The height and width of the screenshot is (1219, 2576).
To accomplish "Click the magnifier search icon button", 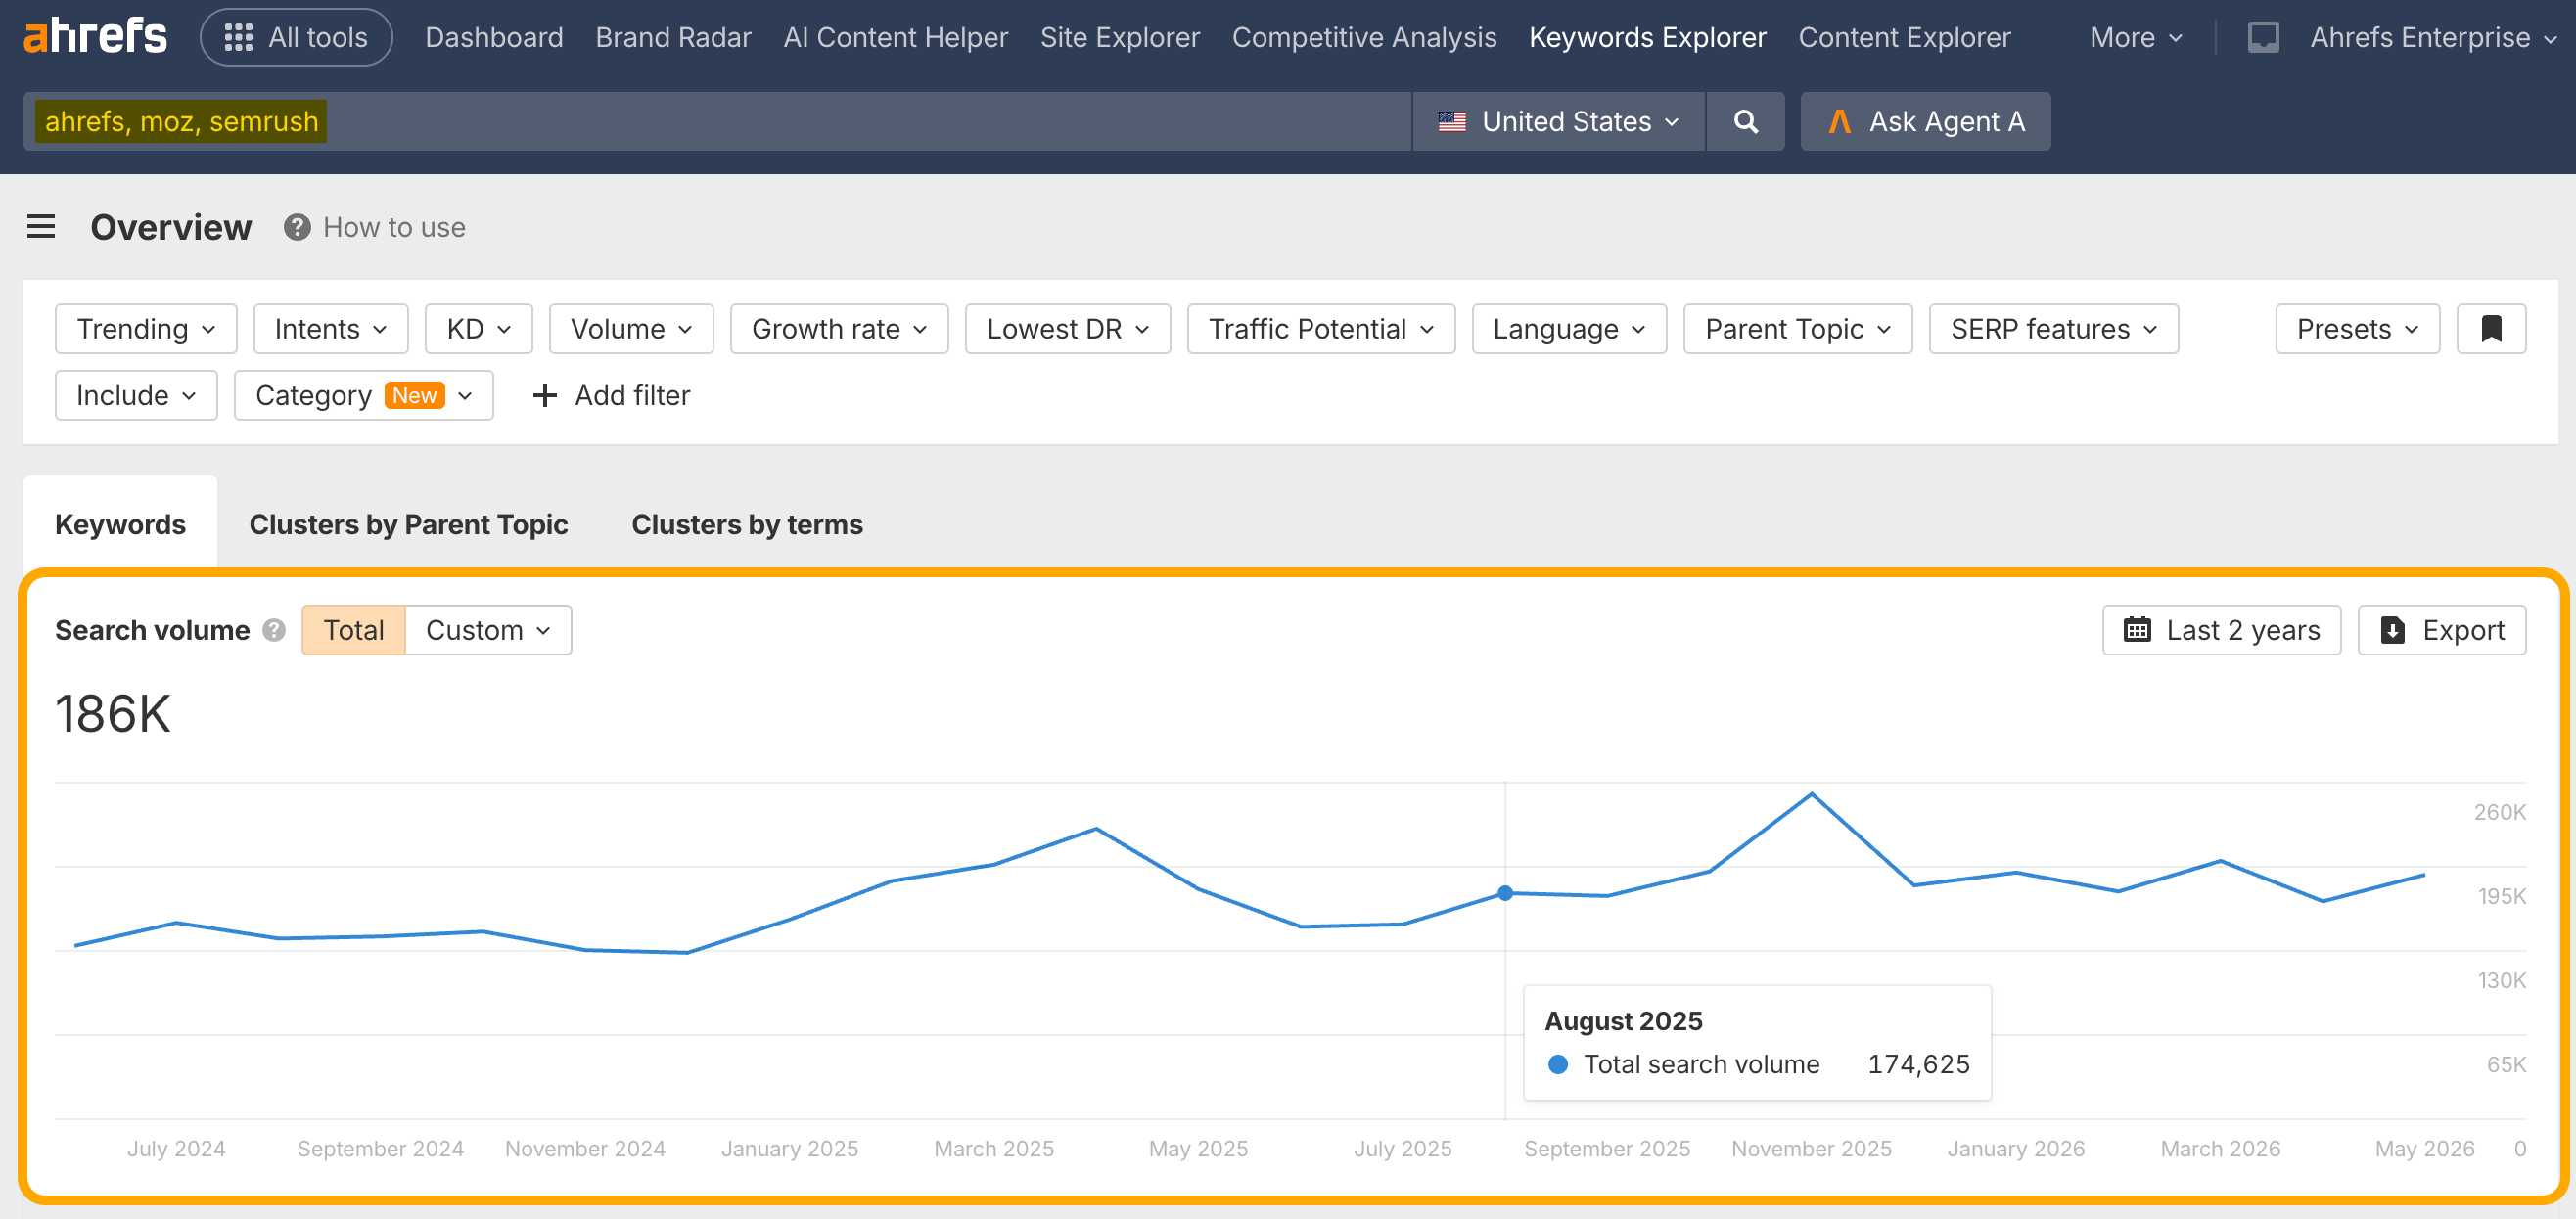I will (x=1745, y=121).
